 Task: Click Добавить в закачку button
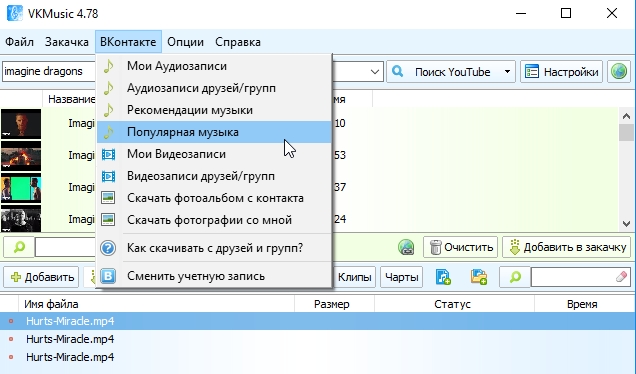[x=567, y=247]
